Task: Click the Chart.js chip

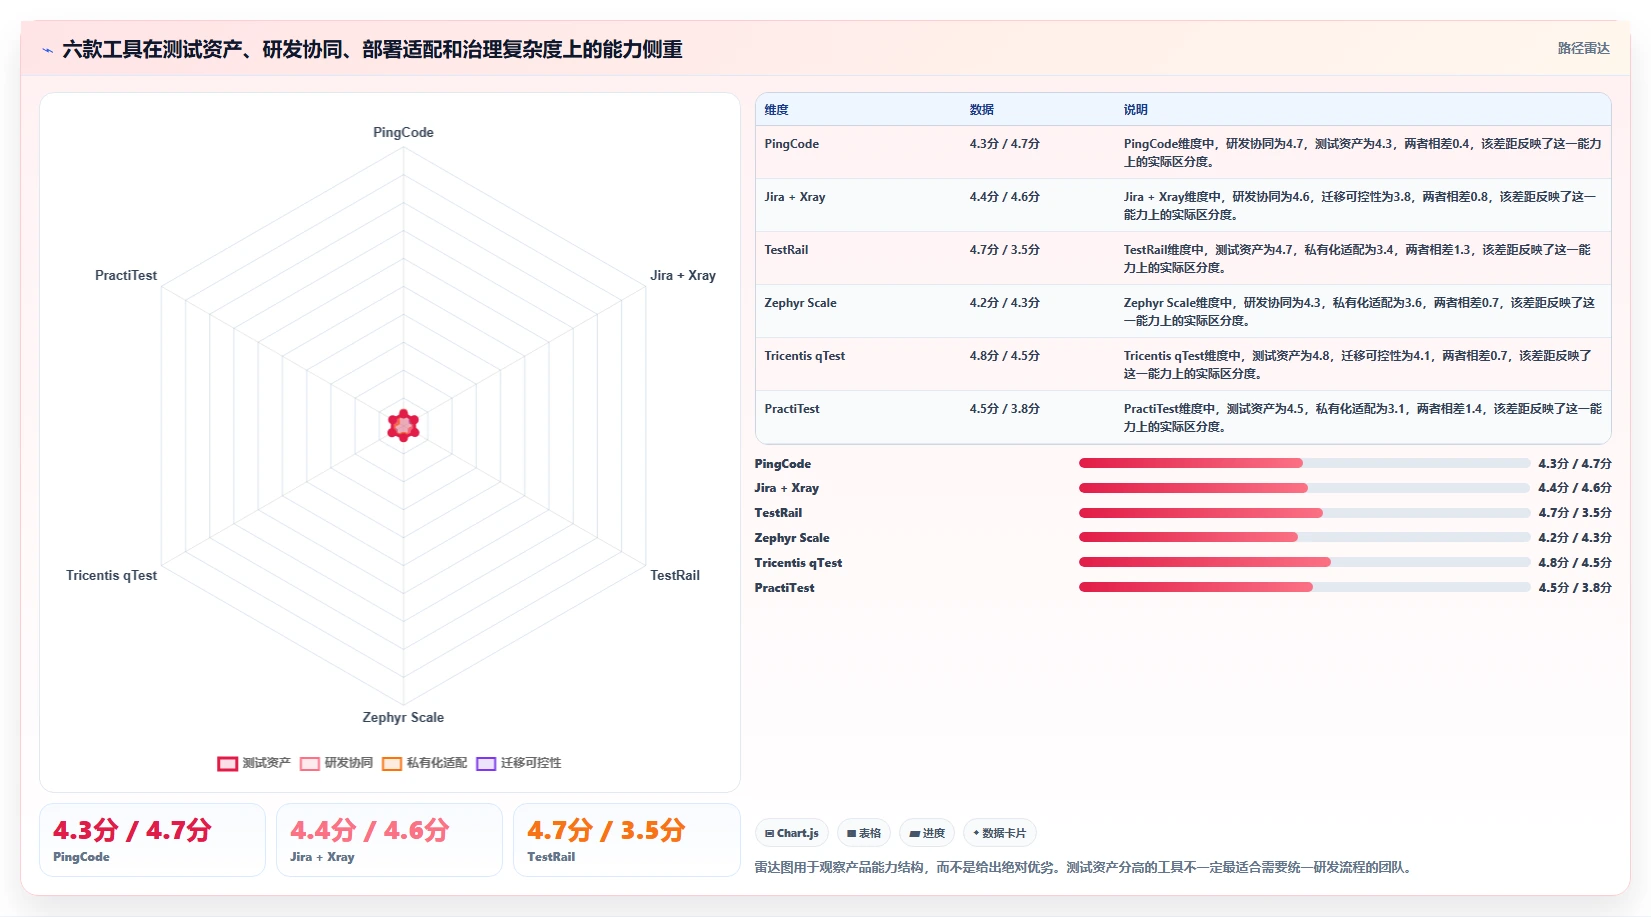Action: click(792, 833)
